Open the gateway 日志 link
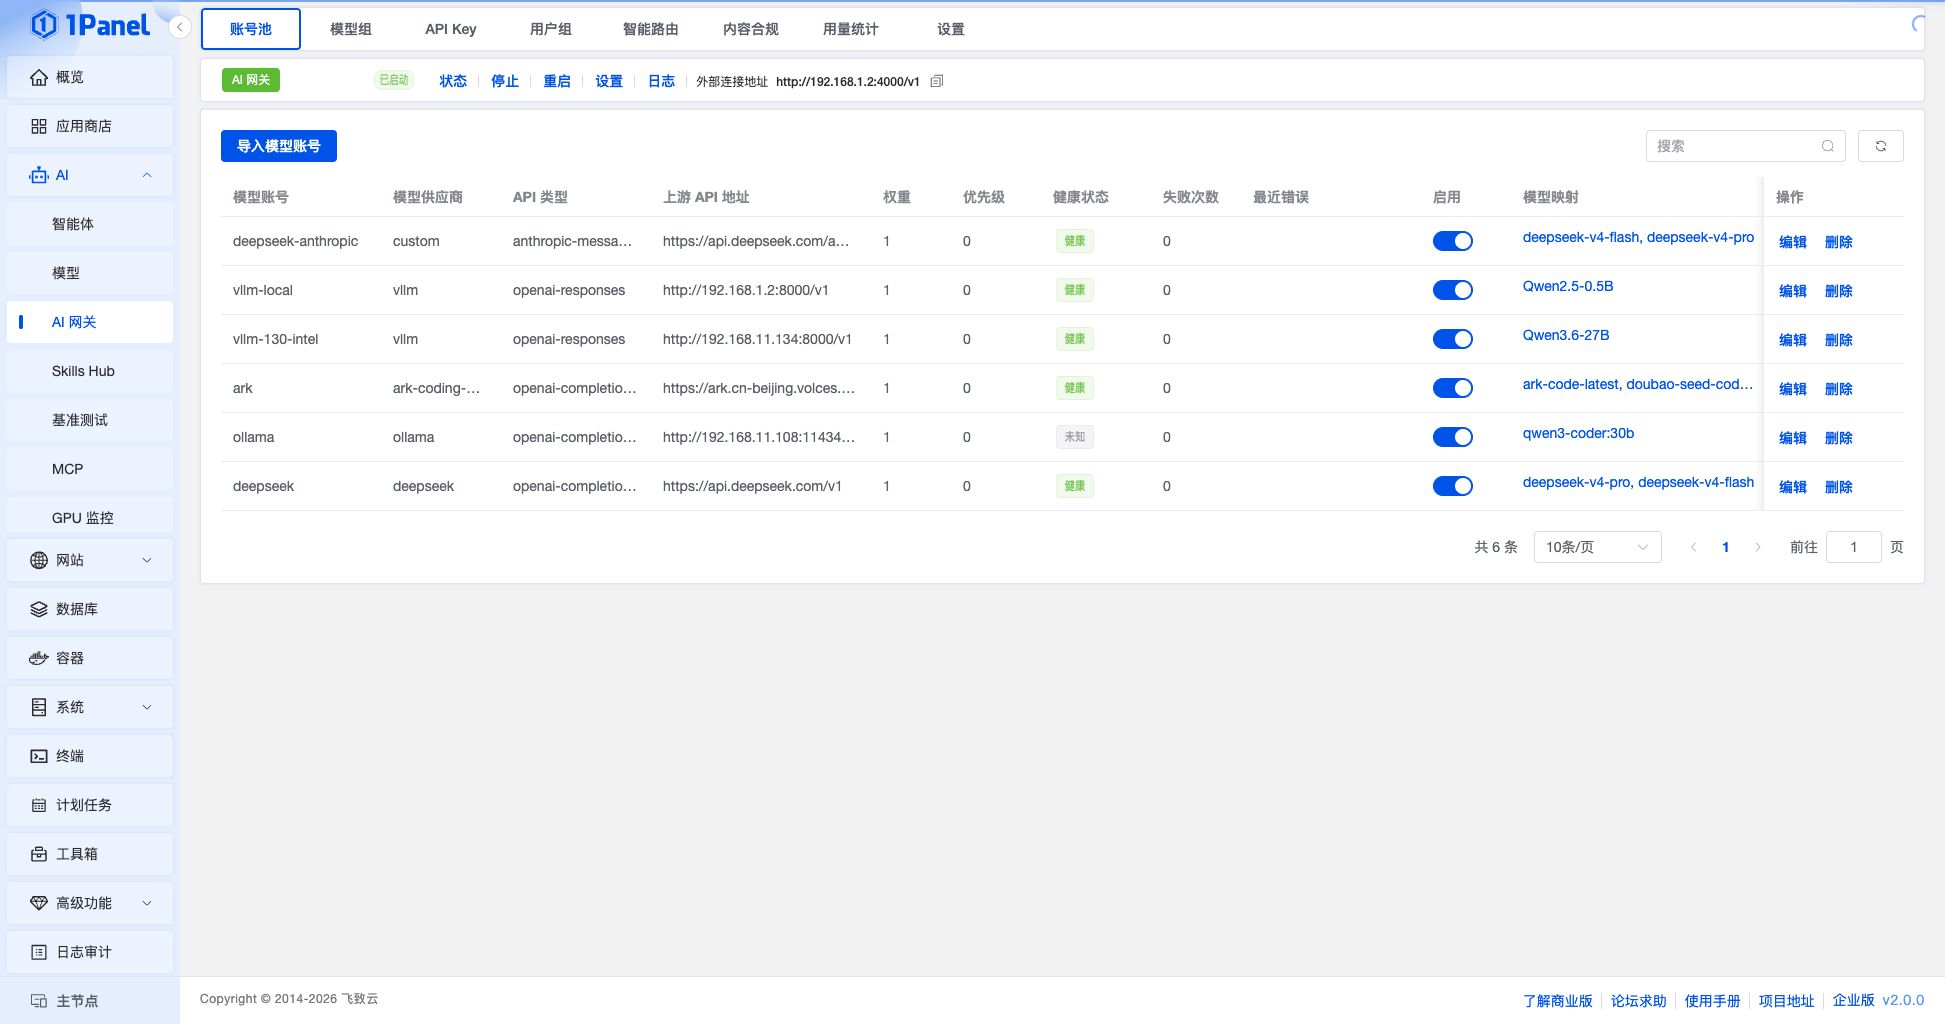 pyautogui.click(x=661, y=81)
